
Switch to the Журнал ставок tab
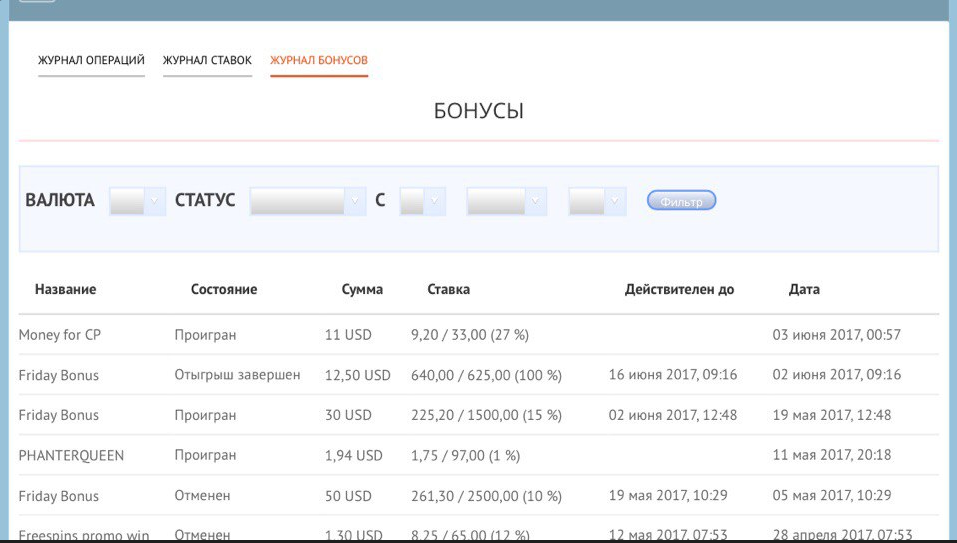pos(207,60)
